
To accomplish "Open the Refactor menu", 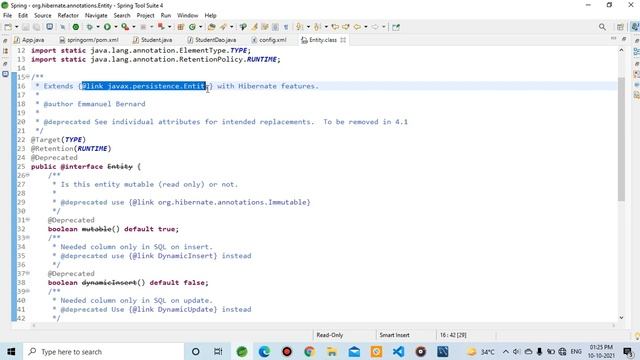I will pyautogui.click(x=68, y=16).
